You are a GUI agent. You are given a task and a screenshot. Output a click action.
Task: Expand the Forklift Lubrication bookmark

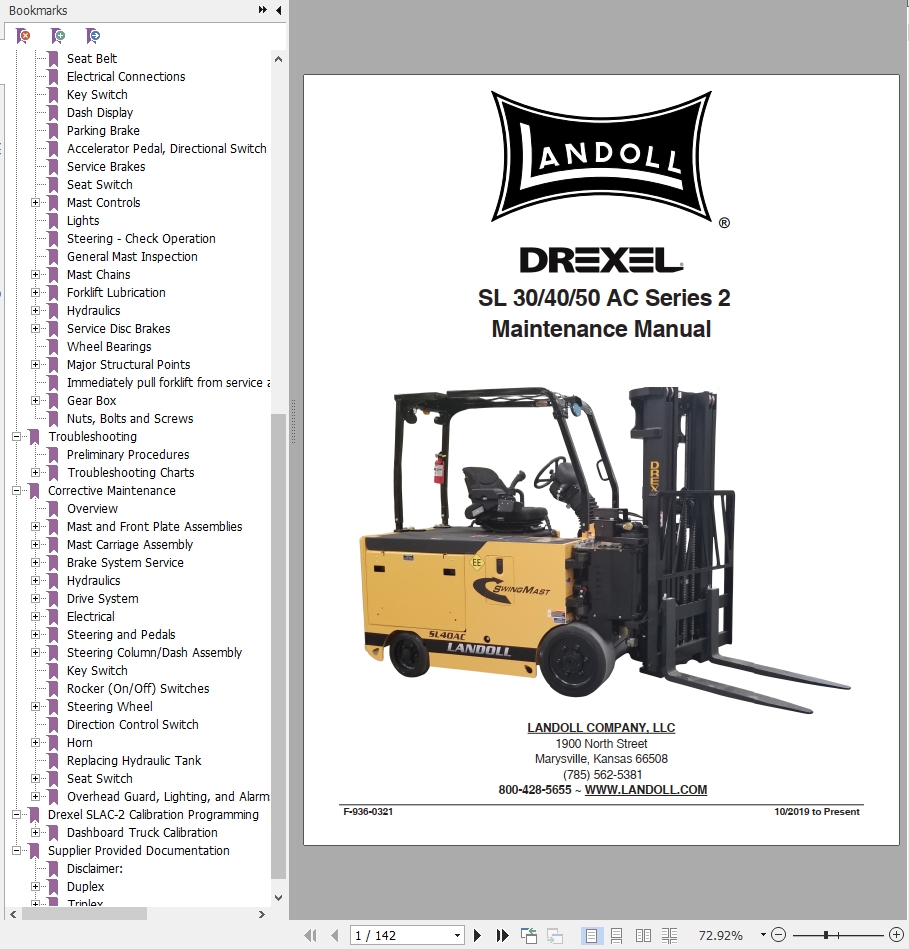[36, 293]
